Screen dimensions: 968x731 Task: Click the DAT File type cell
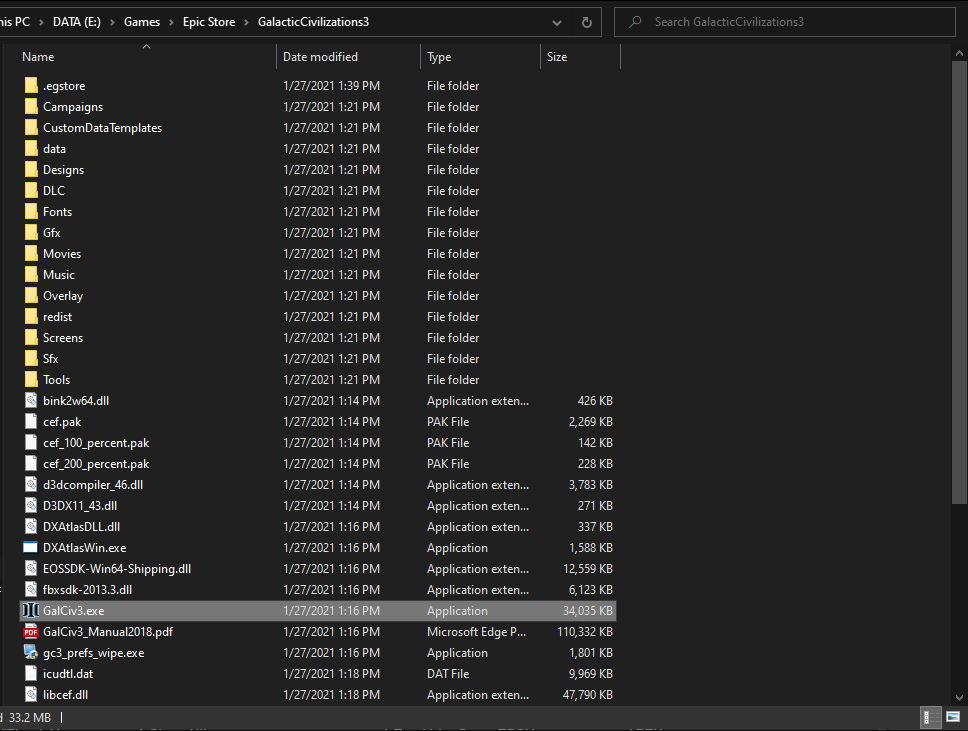click(448, 674)
